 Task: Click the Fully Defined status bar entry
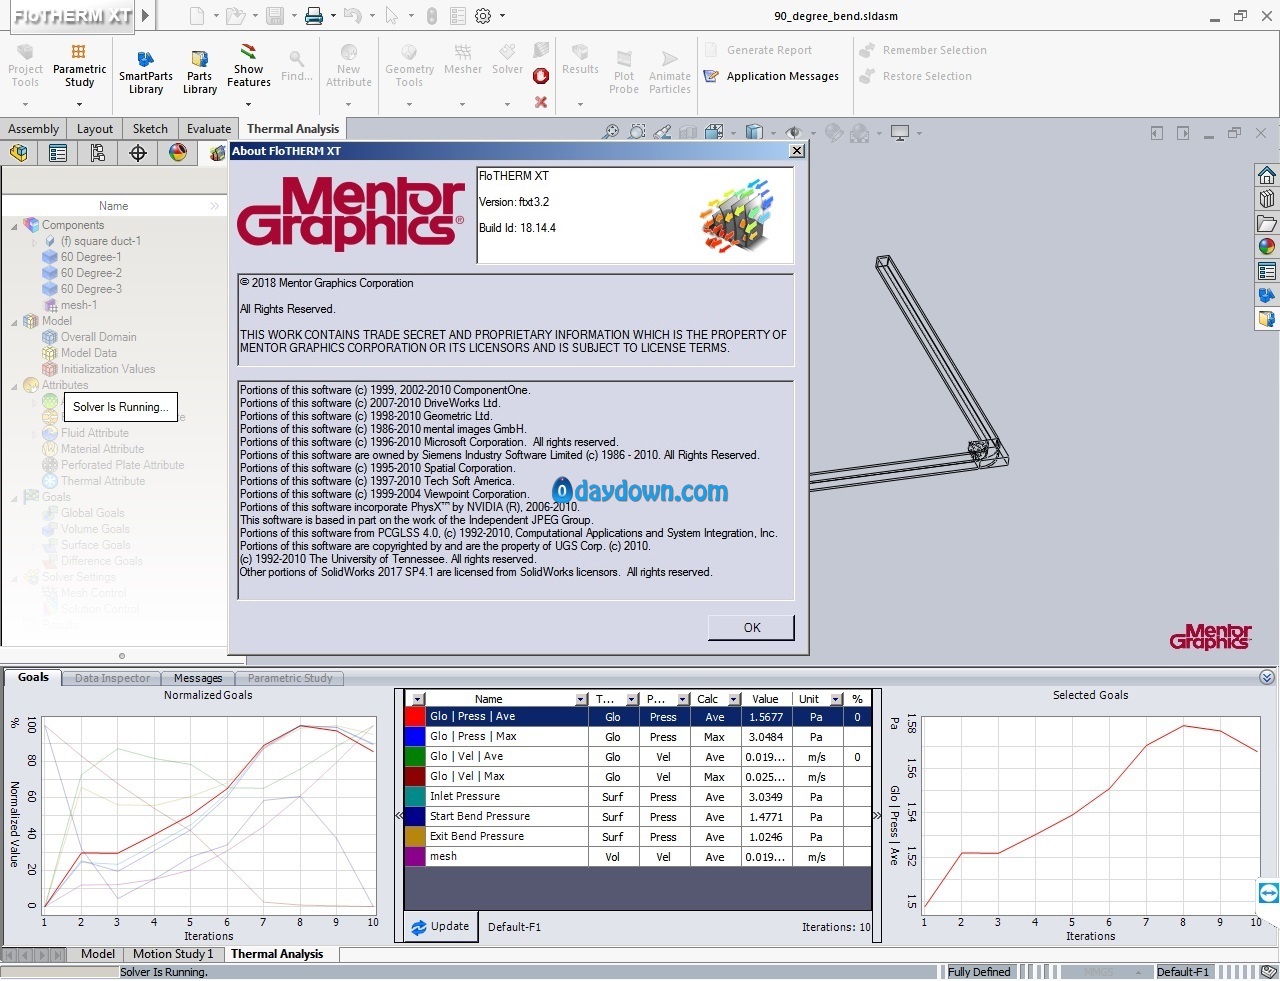pyautogui.click(x=979, y=972)
